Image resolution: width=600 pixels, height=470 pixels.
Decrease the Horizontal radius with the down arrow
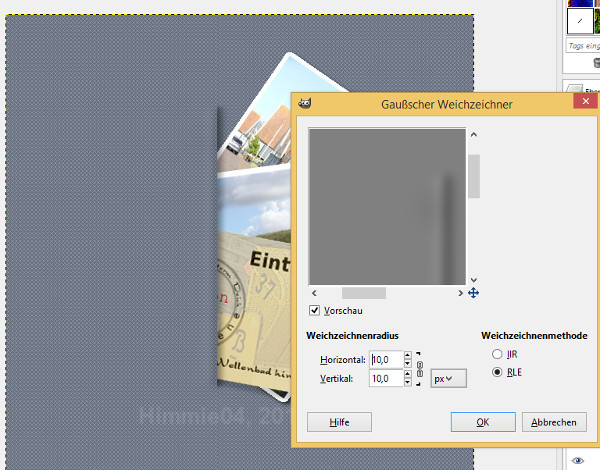408,364
